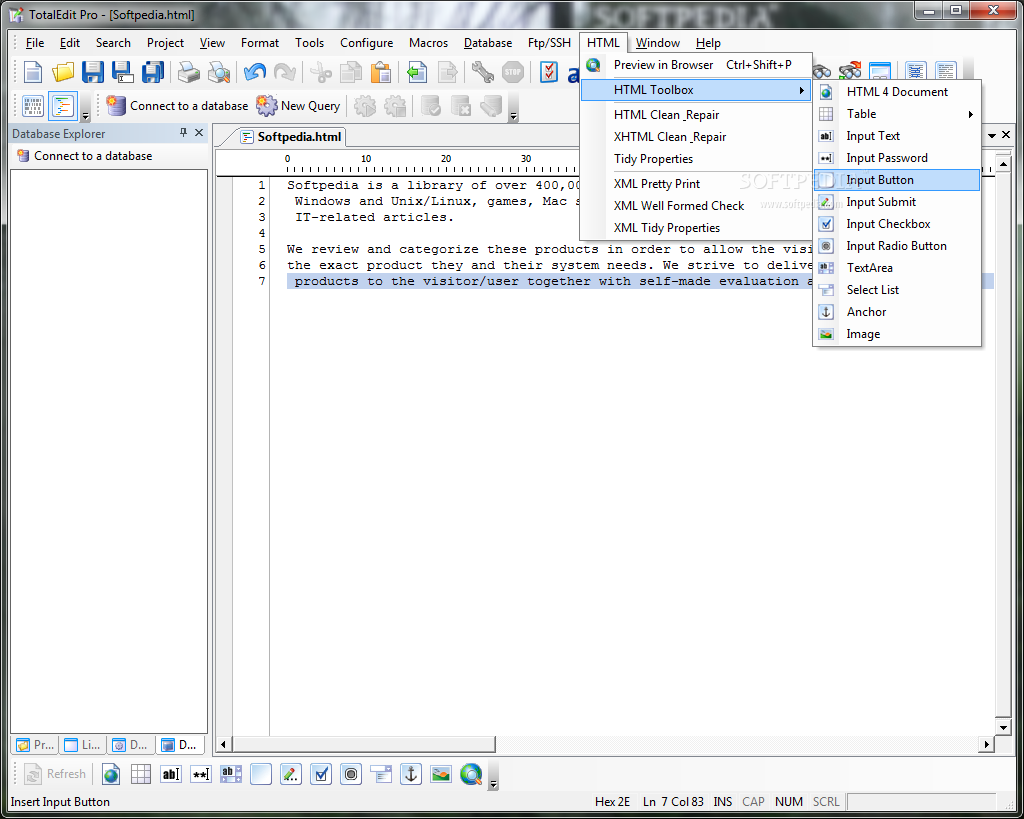Close the Softpedia.html document tab area
Image resolution: width=1024 pixels, height=819 pixels.
point(1006,135)
